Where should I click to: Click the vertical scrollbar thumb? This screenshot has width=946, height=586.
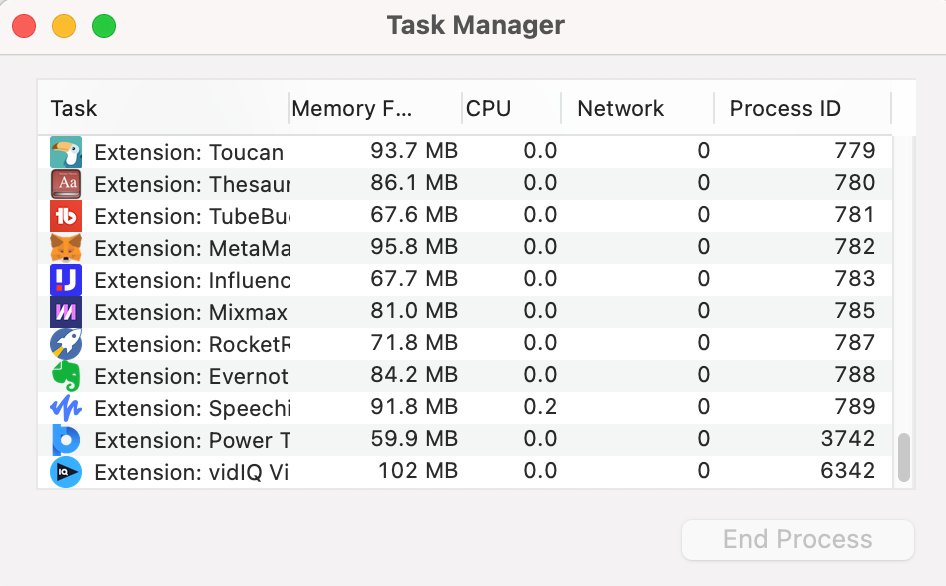[904, 457]
